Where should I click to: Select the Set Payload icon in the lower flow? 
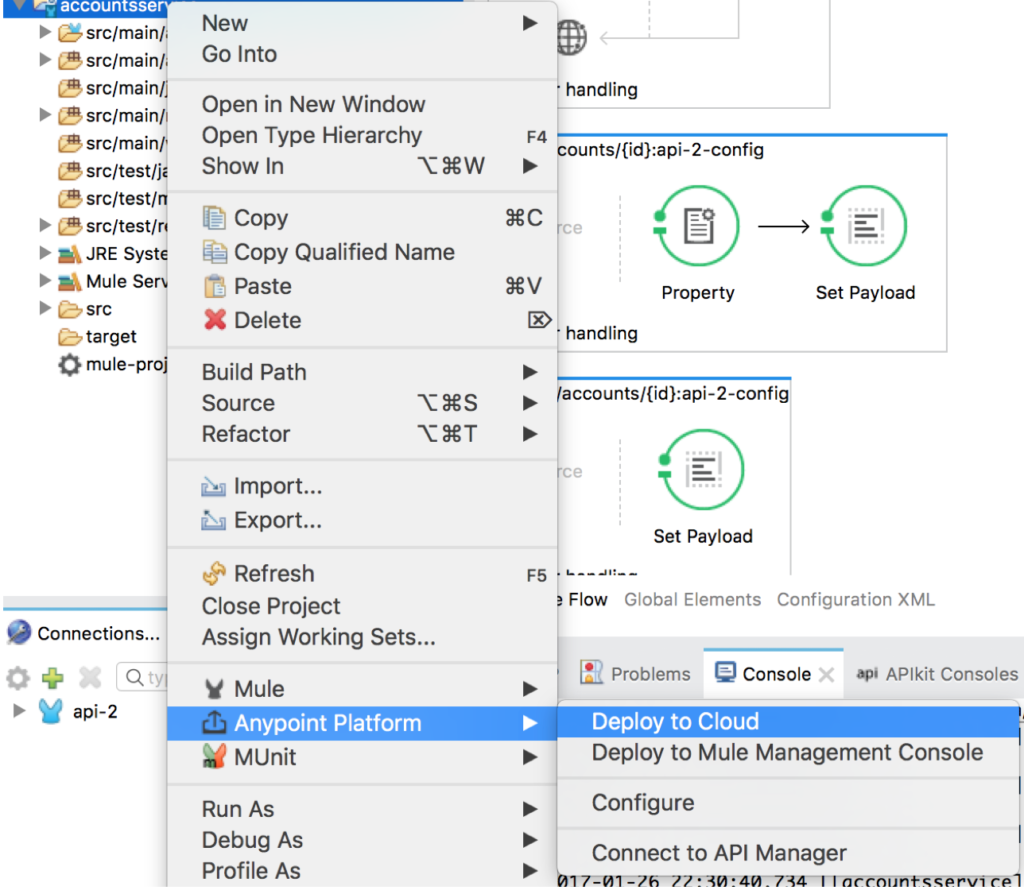(703, 469)
